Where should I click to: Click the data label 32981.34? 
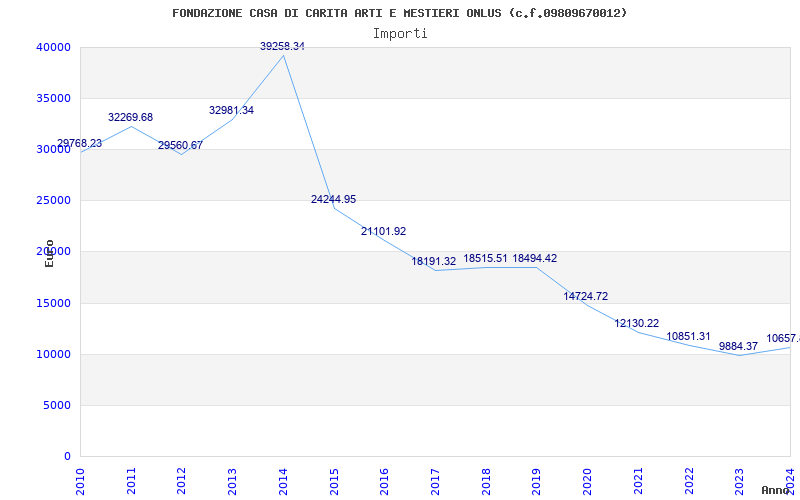tap(231, 110)
